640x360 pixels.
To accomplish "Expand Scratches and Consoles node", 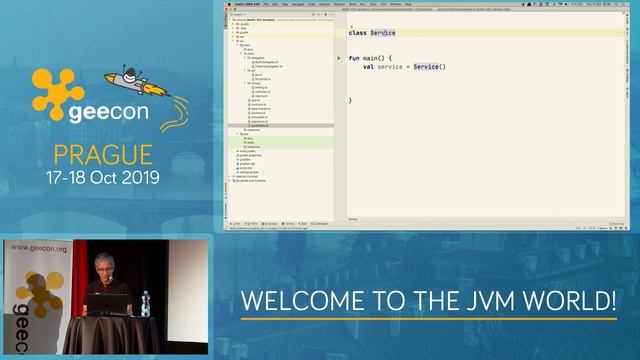I will 229,181.
